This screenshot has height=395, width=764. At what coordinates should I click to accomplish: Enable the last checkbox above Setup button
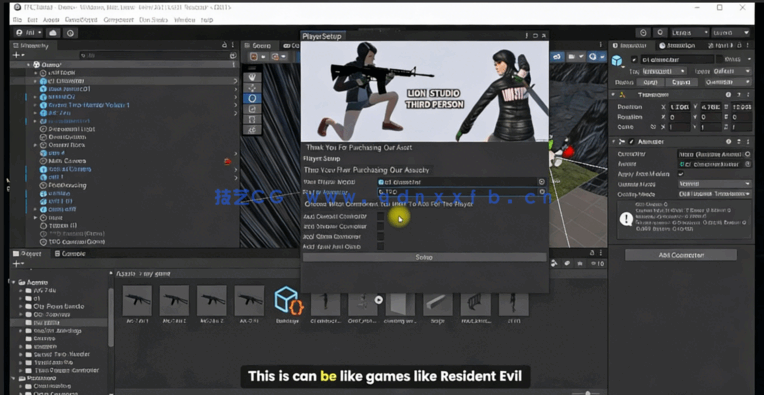click(x=381, y=246)
